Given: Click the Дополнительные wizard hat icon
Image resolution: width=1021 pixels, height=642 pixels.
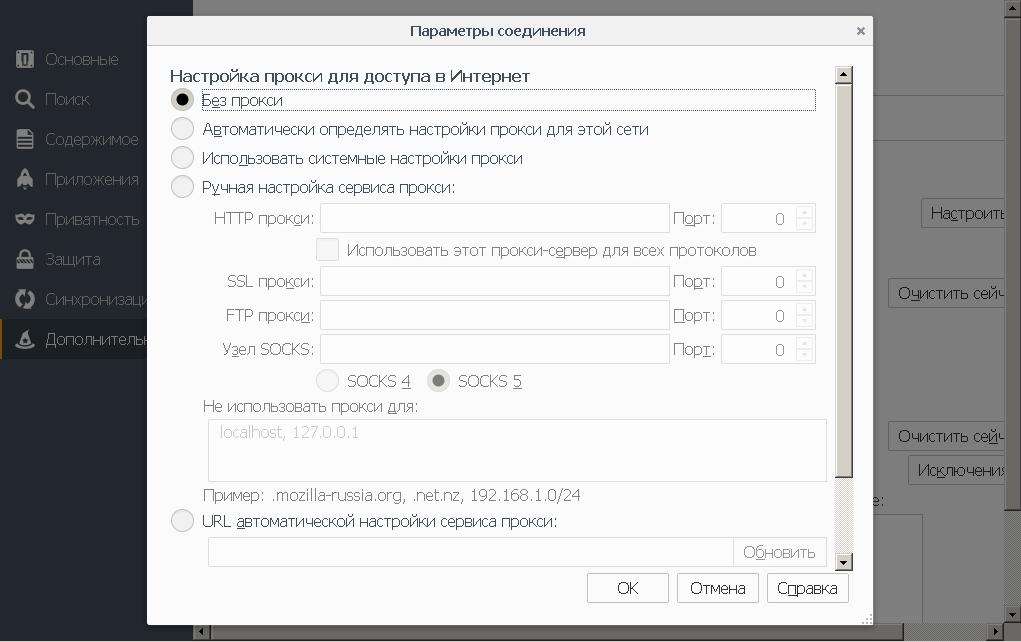Looking at the screenshot, I should 25,339.
